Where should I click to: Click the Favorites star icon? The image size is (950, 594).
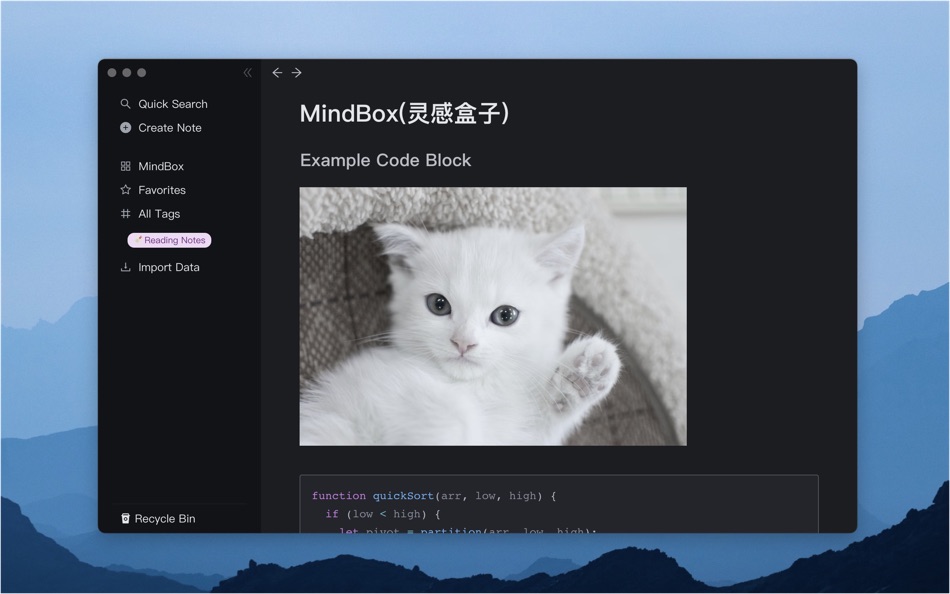click(125, 190)
